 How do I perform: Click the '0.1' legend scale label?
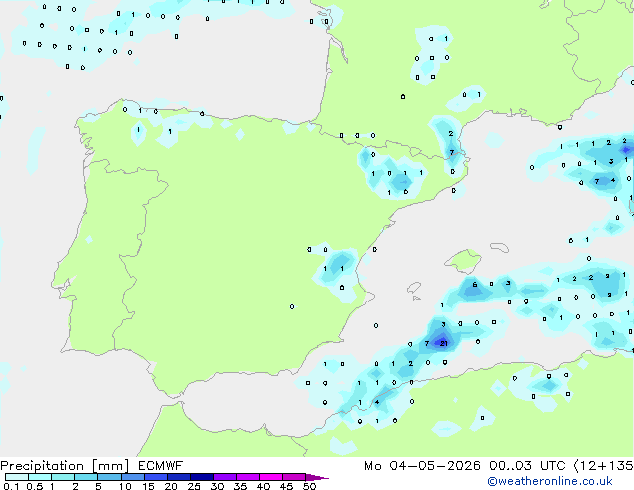point(11,486)
